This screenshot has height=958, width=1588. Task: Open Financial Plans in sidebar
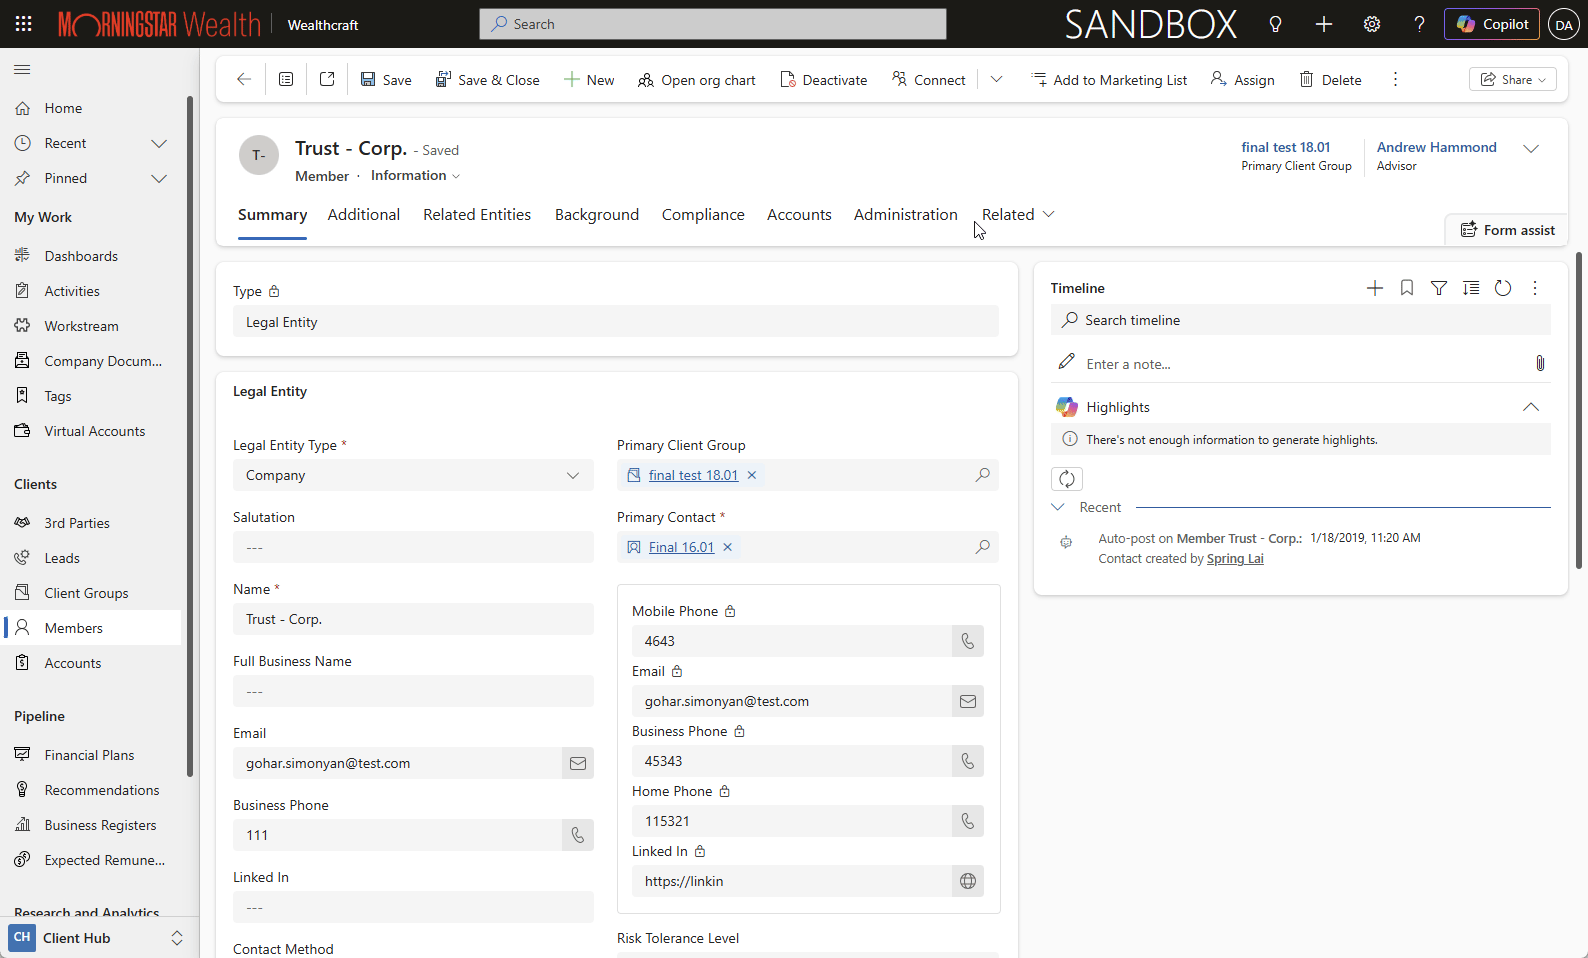[x=89, y=755]
